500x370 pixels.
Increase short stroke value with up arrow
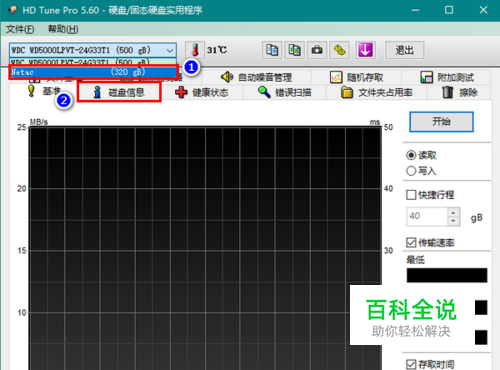(453, 212)
